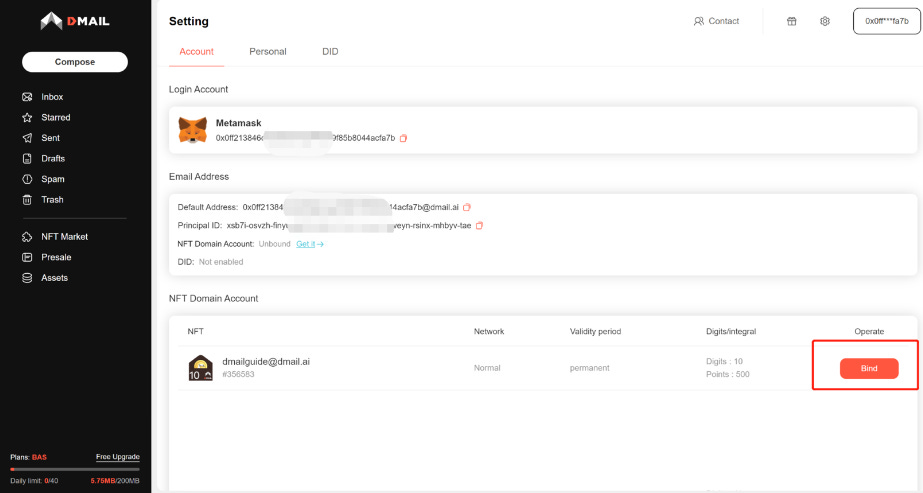
Task: Click the gift box icon
Action: pyautogui.click(x=792, y=21)
